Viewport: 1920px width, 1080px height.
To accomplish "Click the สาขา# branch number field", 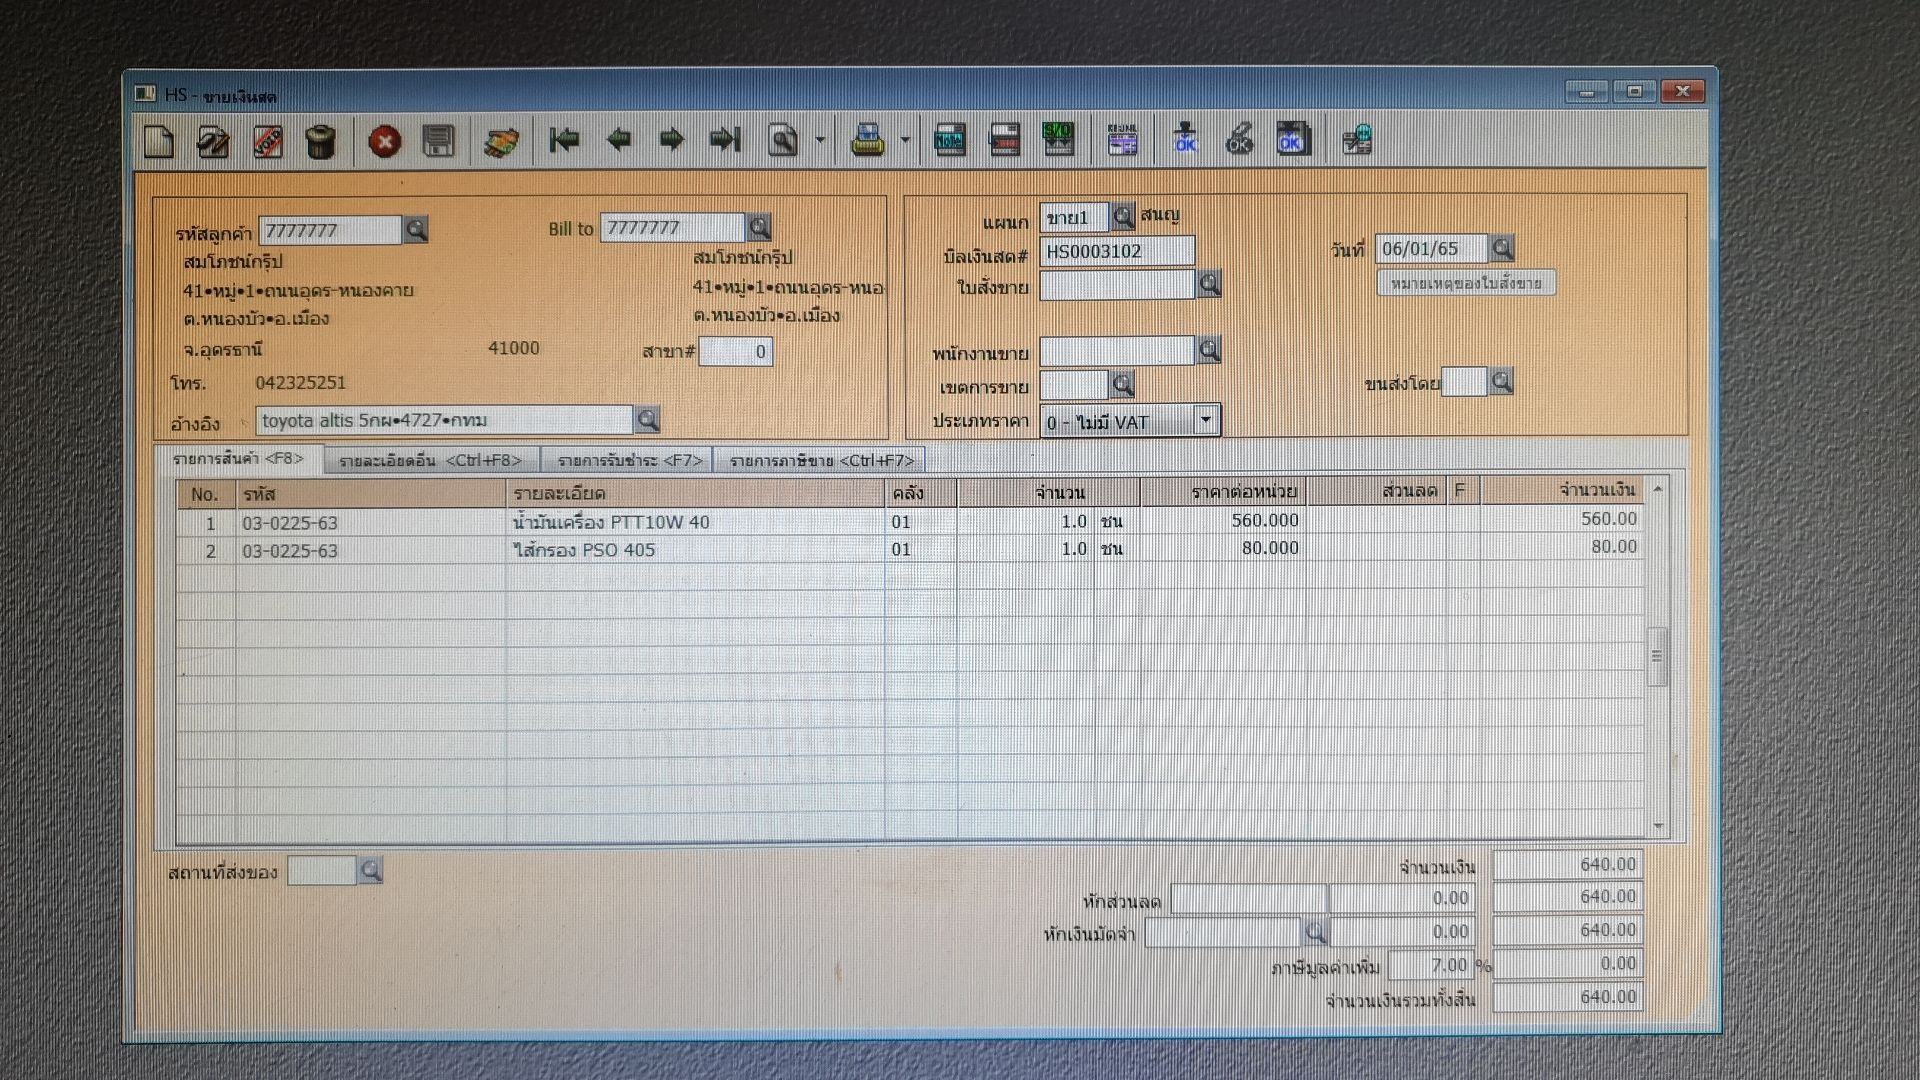I will click(x=736, y=351).
